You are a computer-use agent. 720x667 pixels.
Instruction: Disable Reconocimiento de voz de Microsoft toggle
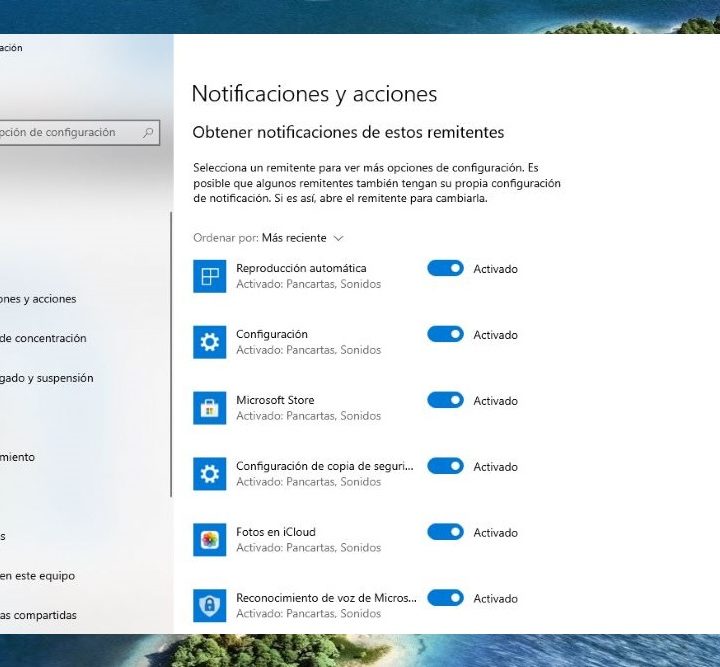(445, 598)
